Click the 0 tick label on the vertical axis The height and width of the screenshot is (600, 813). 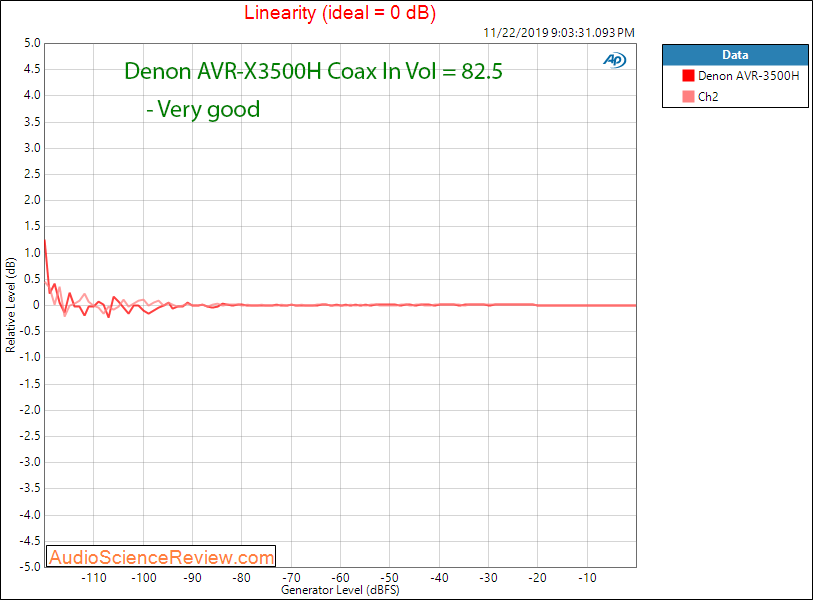click(x=36, y=305)
